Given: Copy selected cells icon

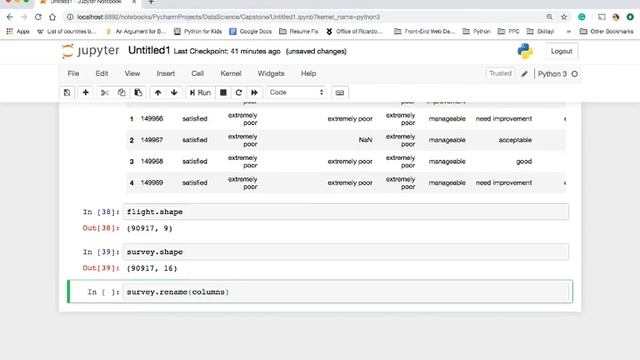Looking at the screenshot, I should point(121,93).
